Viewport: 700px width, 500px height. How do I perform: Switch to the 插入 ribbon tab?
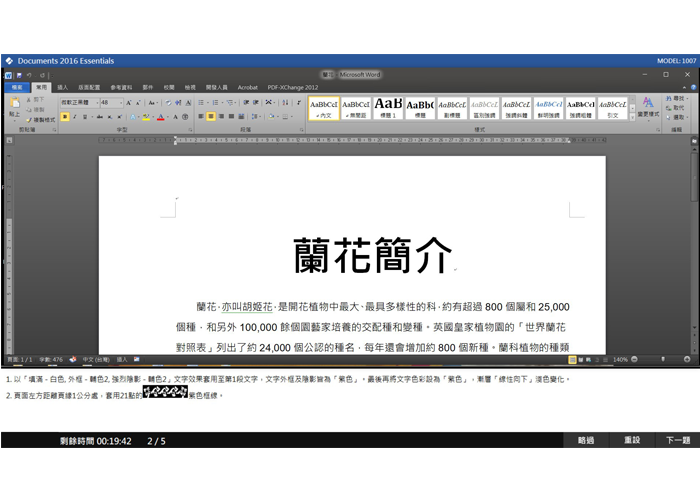[x=62, y=87]
